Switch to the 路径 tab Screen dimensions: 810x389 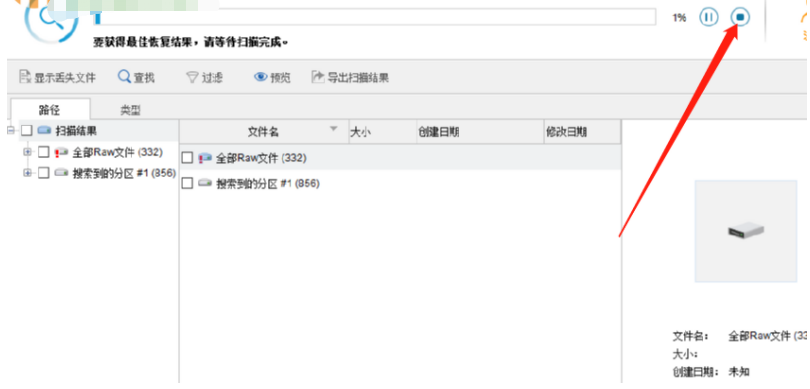click(x=50, y=110)
